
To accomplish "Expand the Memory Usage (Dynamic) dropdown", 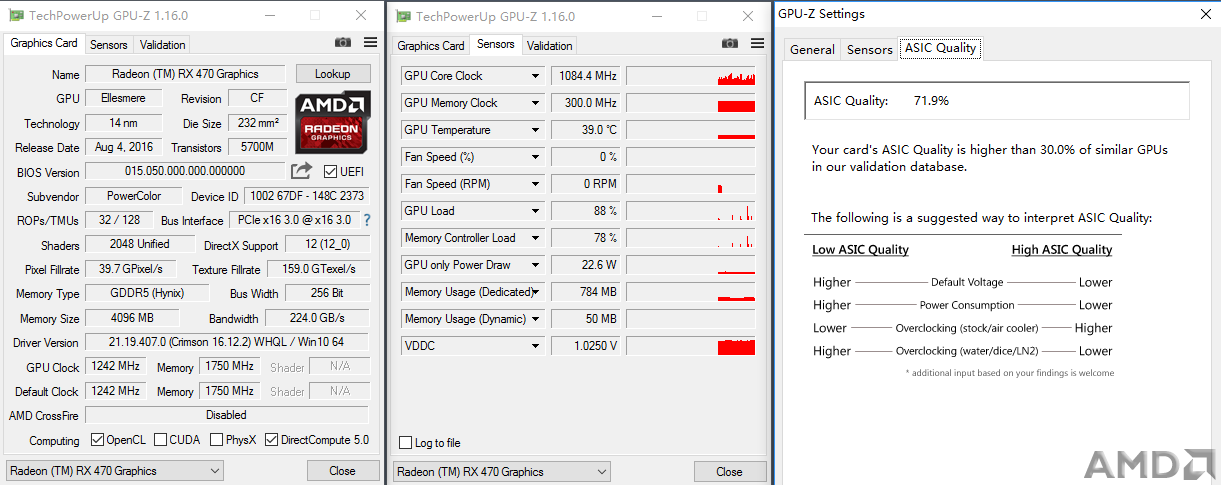I will (x=535, y=319).
